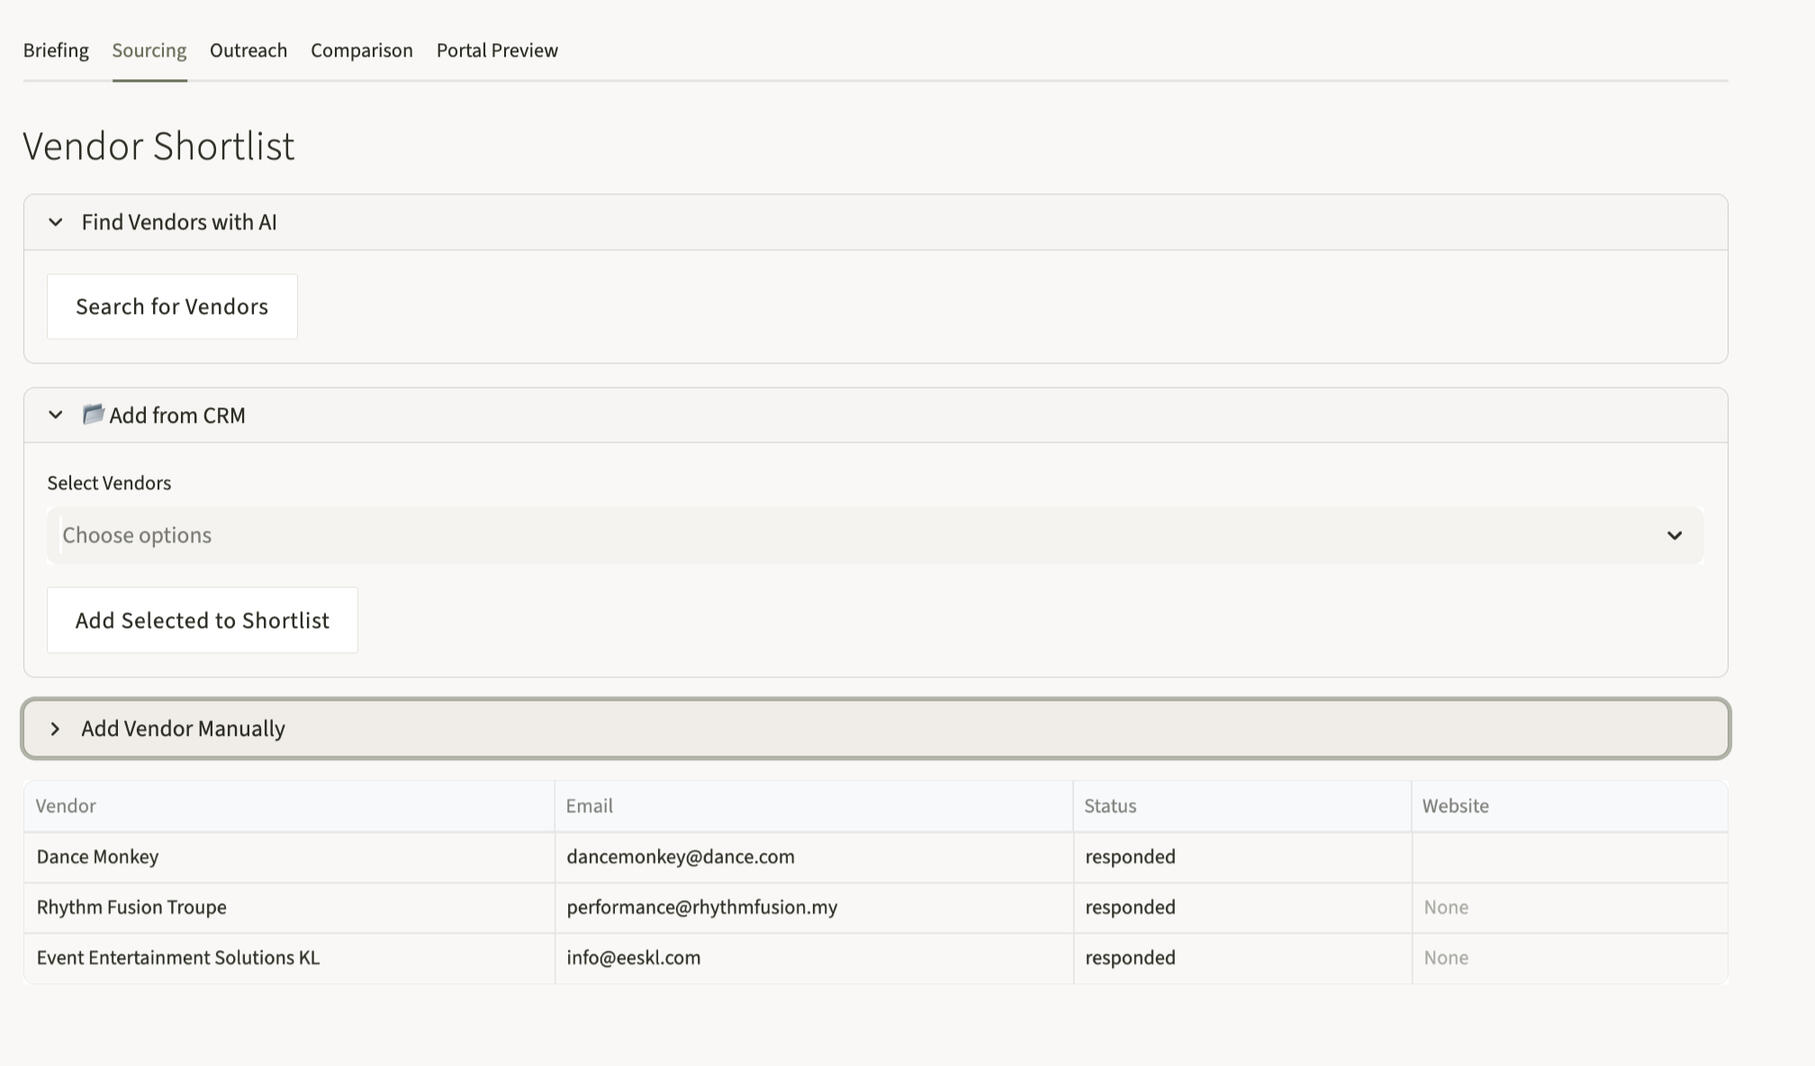The width and height of the screenshot is (1815, 1066).
Task: Click the Search for Vendors button
Action: tap(171, 306)
